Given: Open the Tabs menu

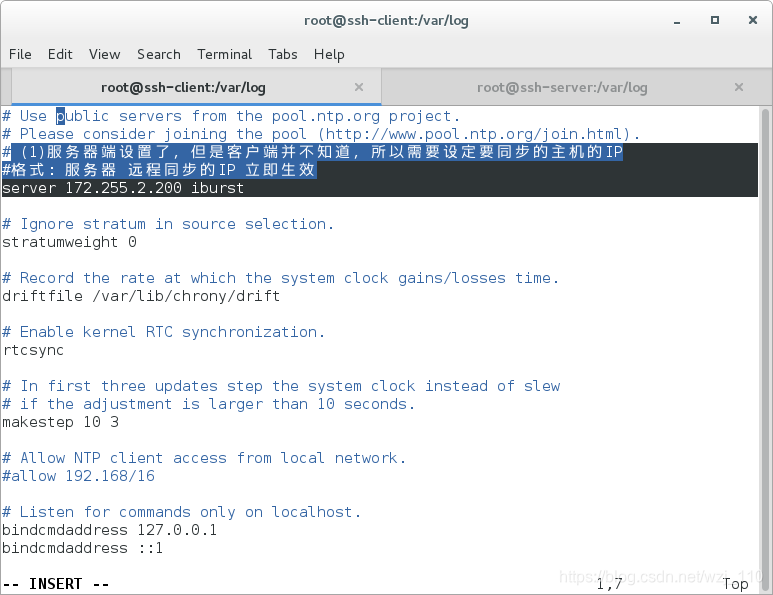Looking at the screenshot, I should pyautogui.click(x=283, y=54).
